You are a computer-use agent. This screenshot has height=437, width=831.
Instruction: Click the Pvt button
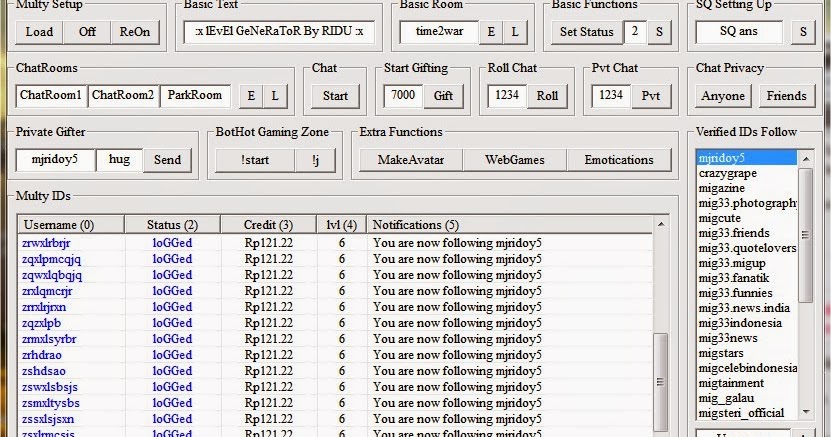tap(651, 96)
